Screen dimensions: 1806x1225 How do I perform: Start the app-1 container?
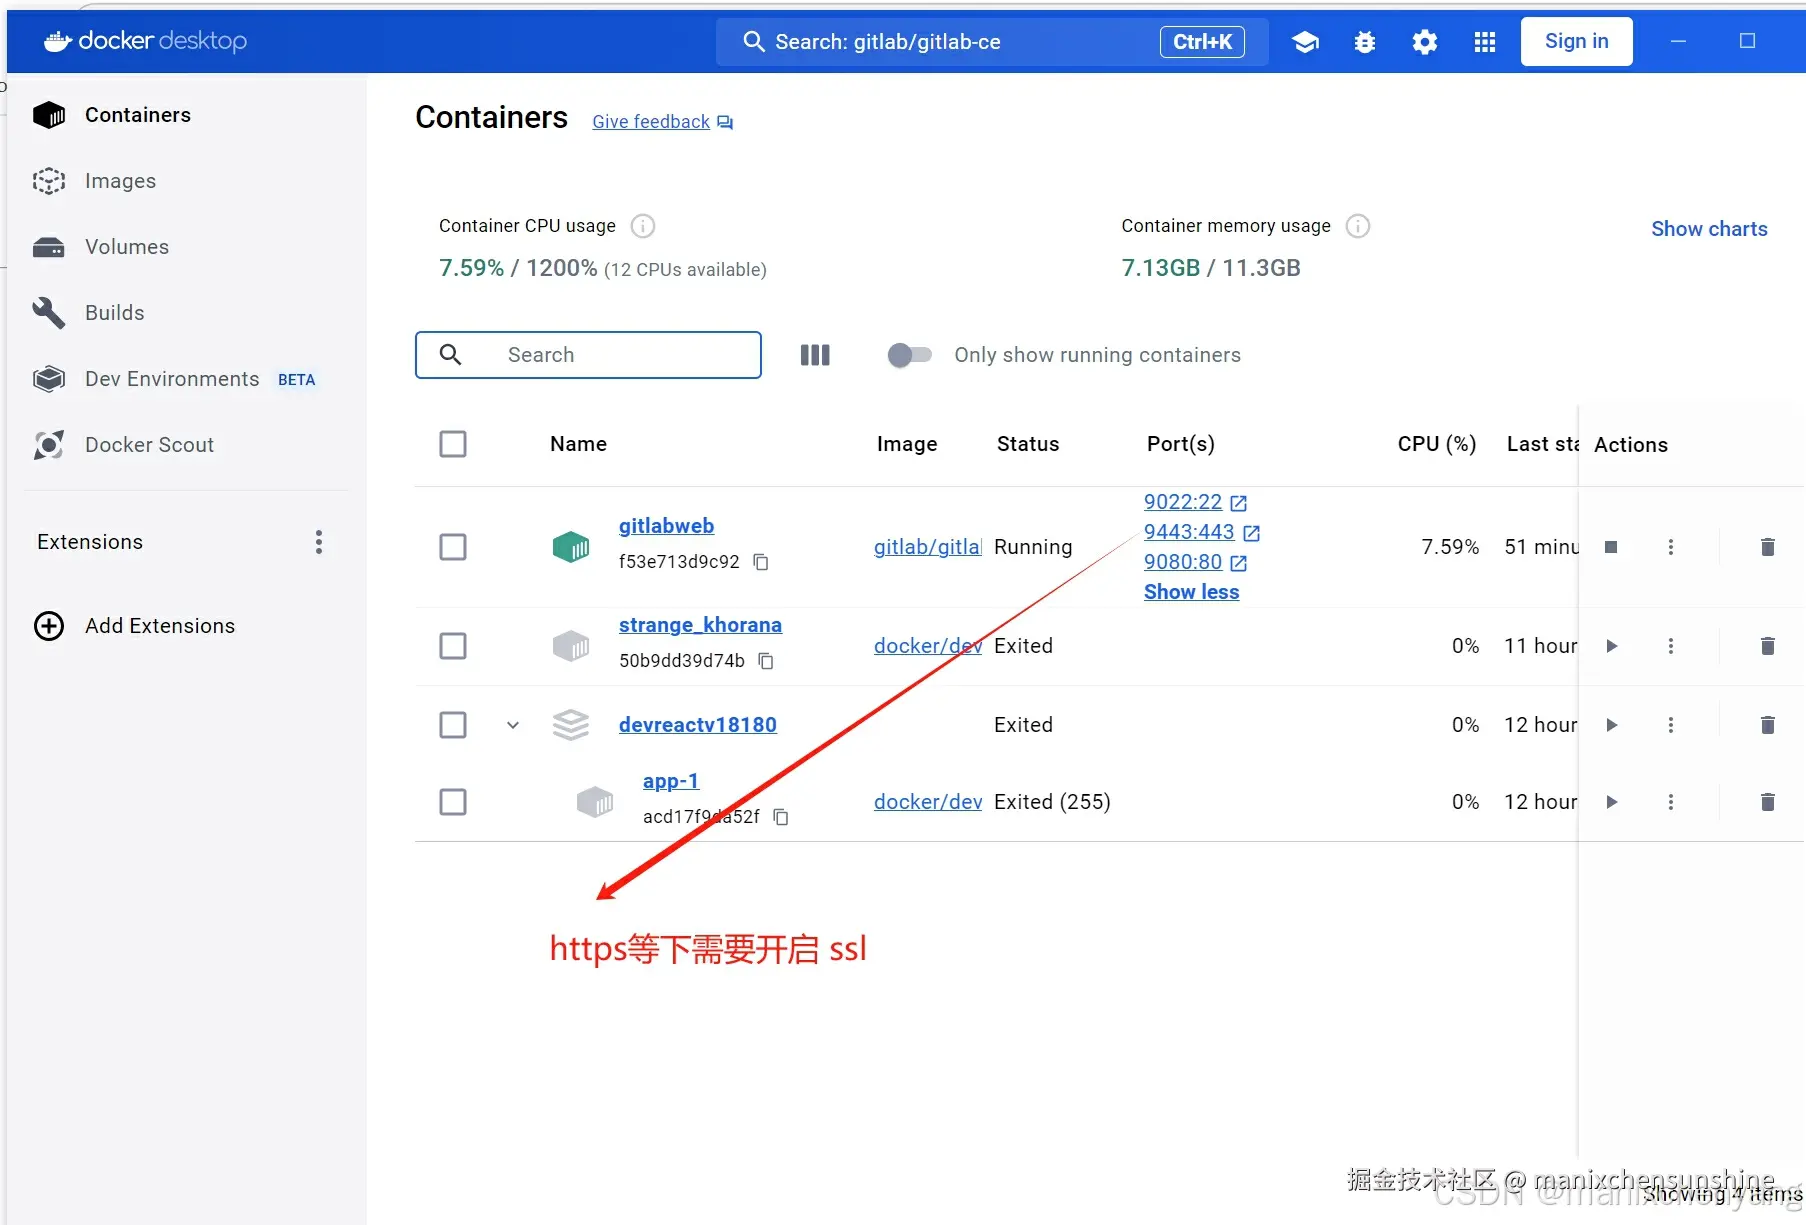tap(1611, 802)
